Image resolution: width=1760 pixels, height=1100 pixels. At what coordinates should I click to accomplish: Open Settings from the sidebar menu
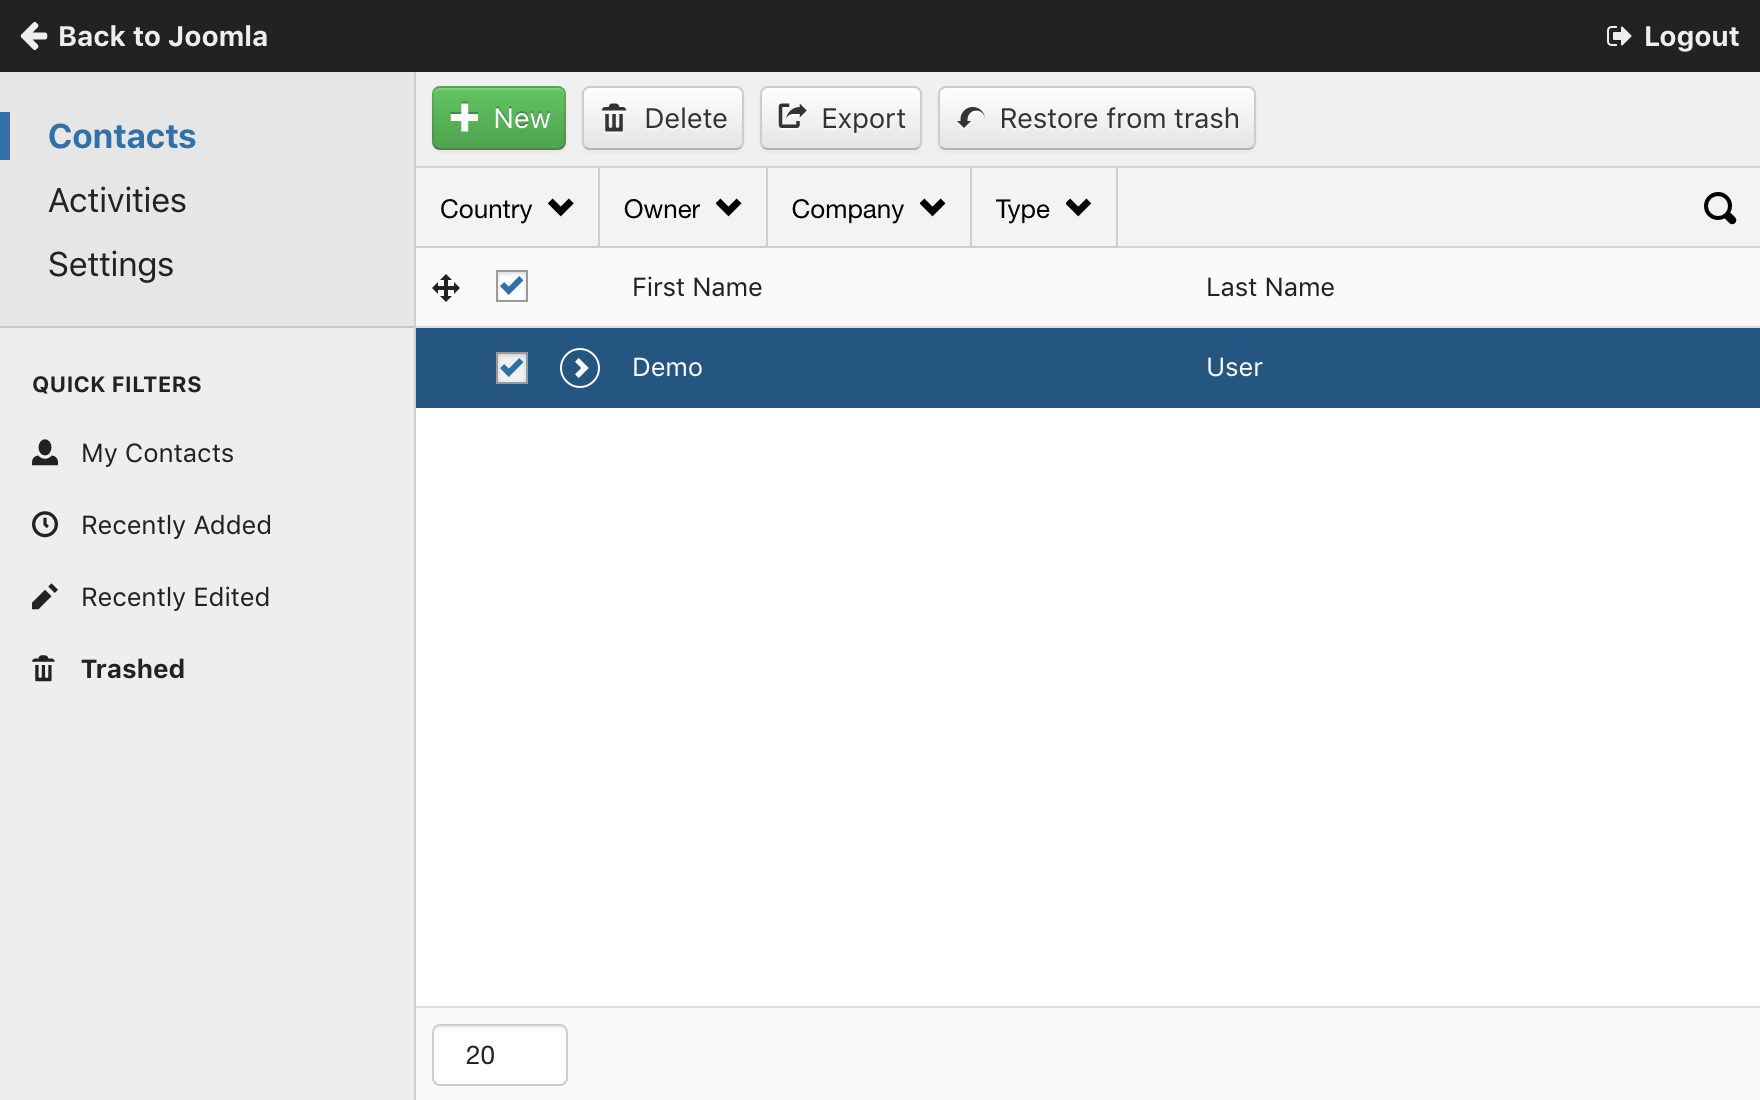[x=111, y=264]
